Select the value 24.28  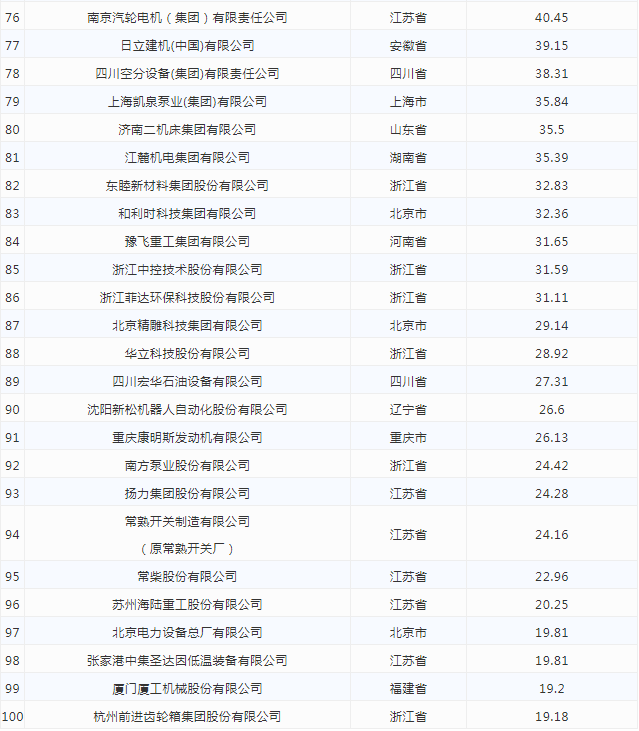(551, 493)
